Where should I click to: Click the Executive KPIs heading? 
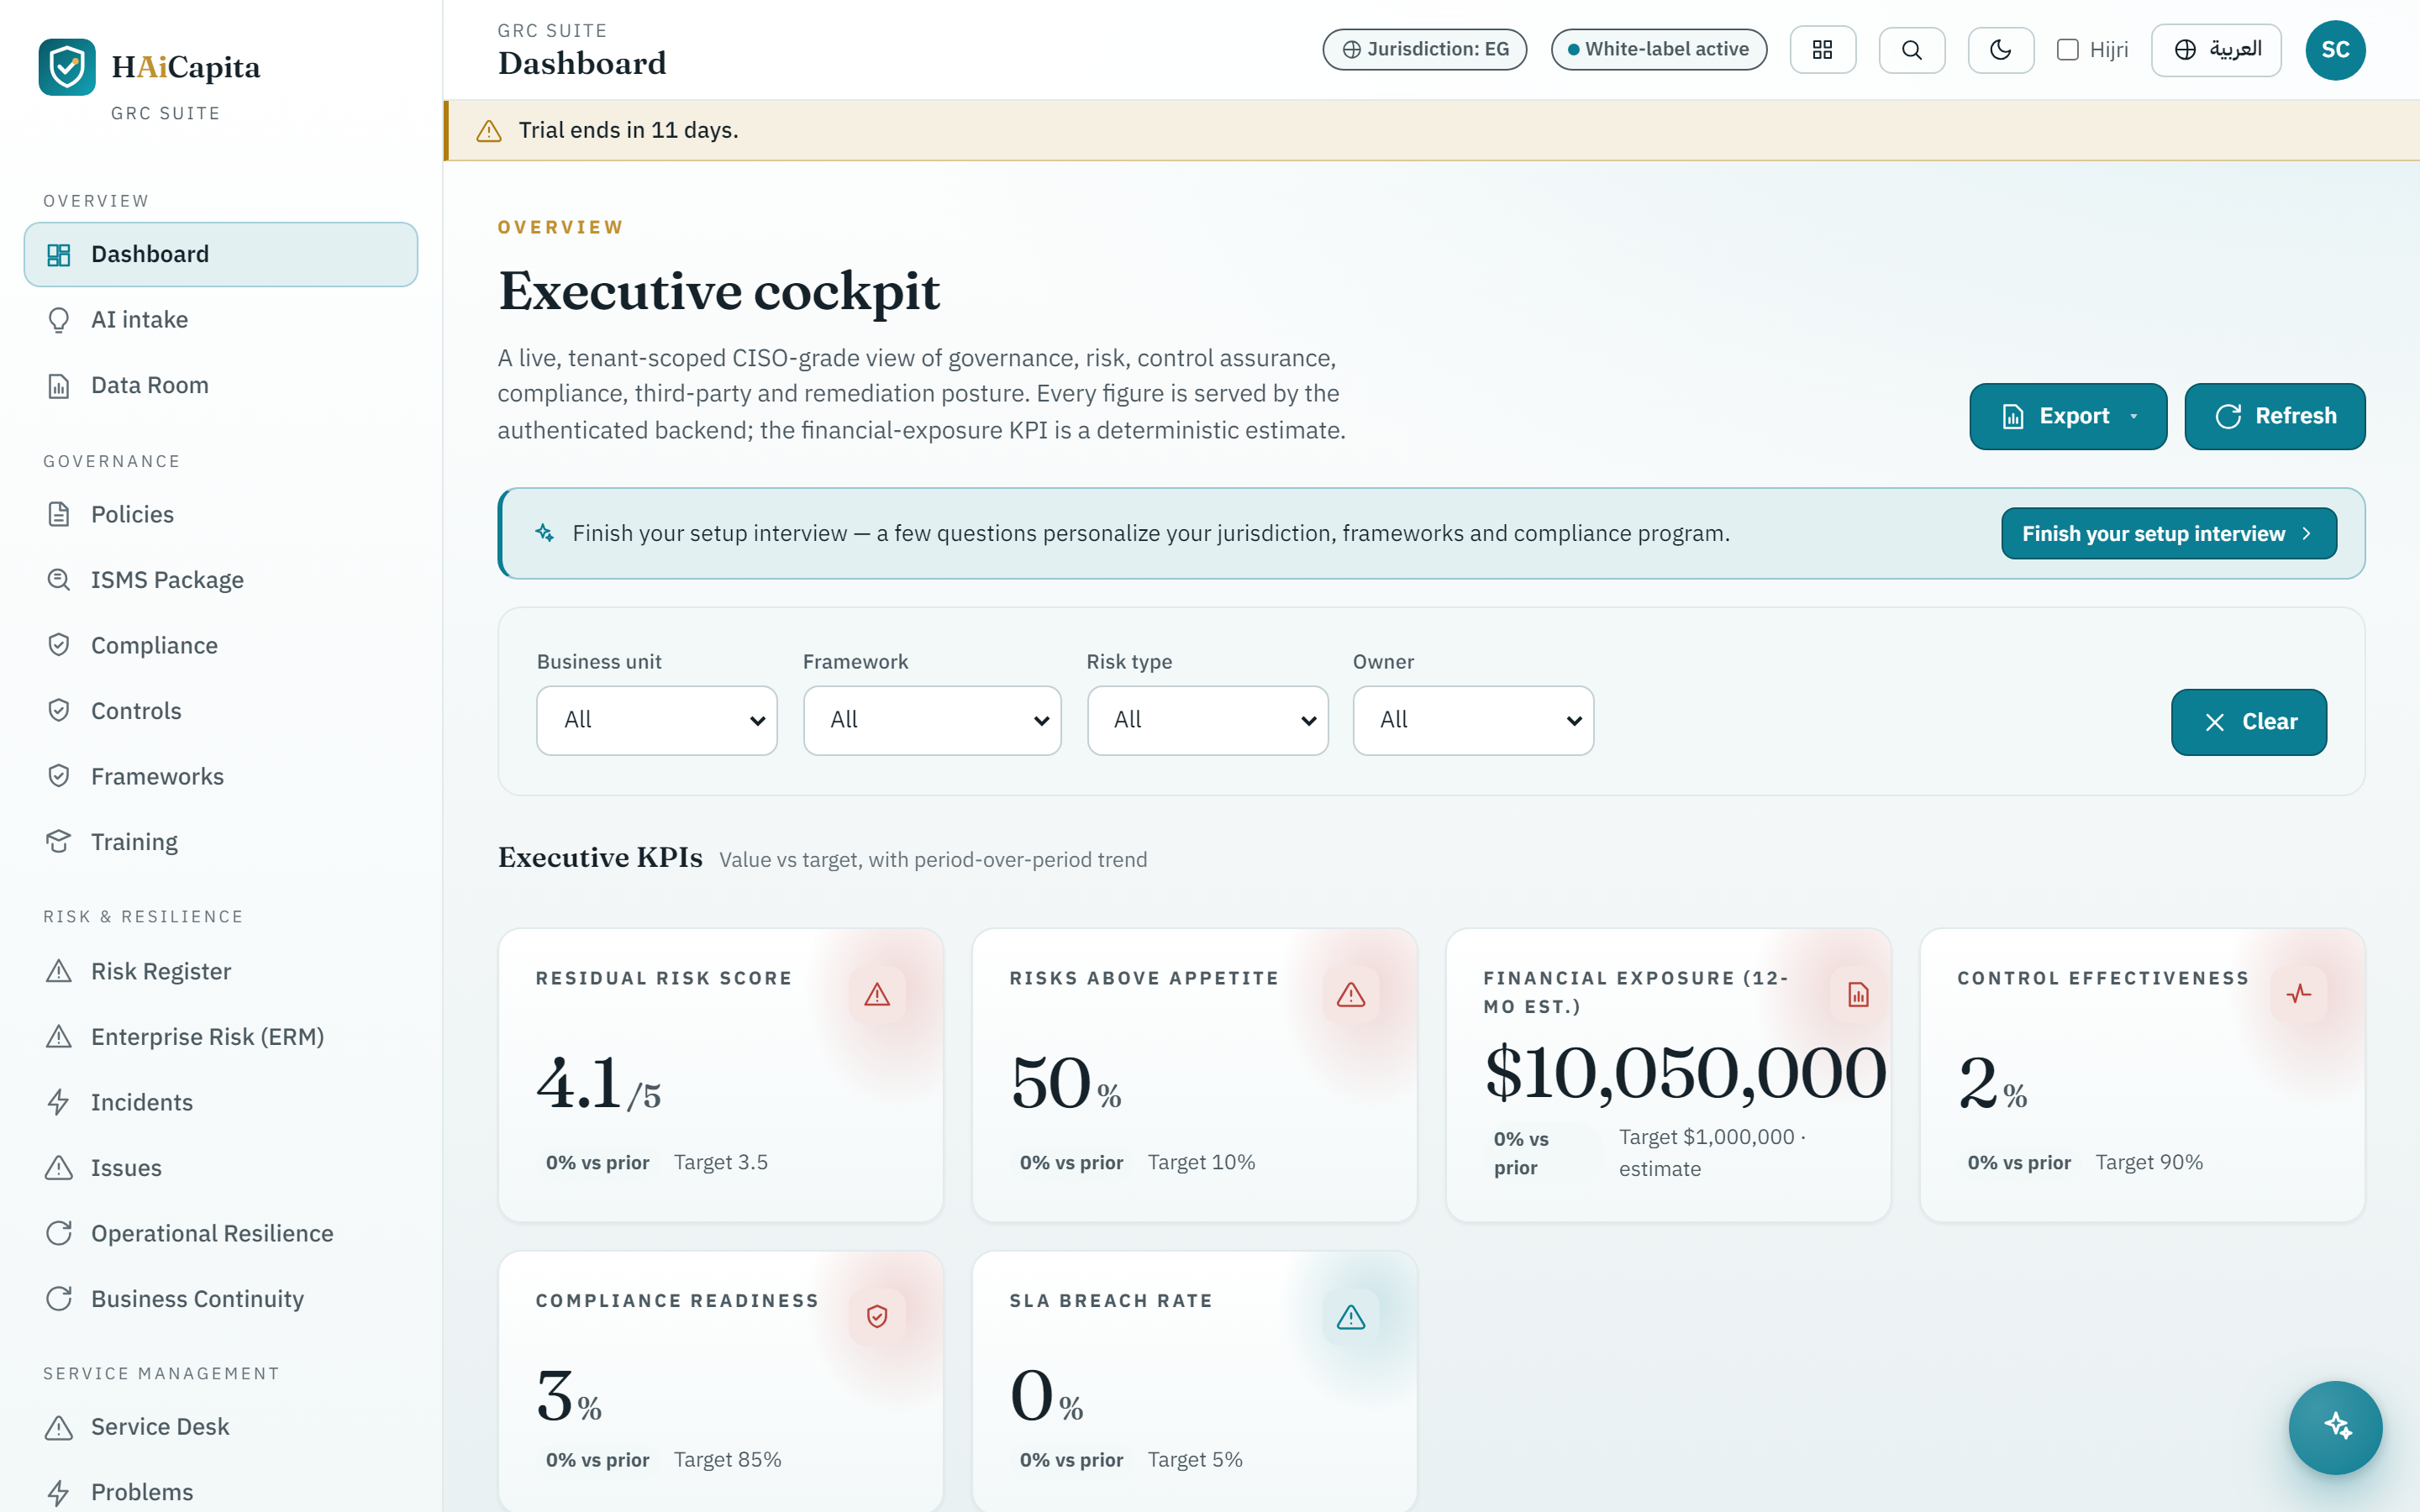[600, 857]
